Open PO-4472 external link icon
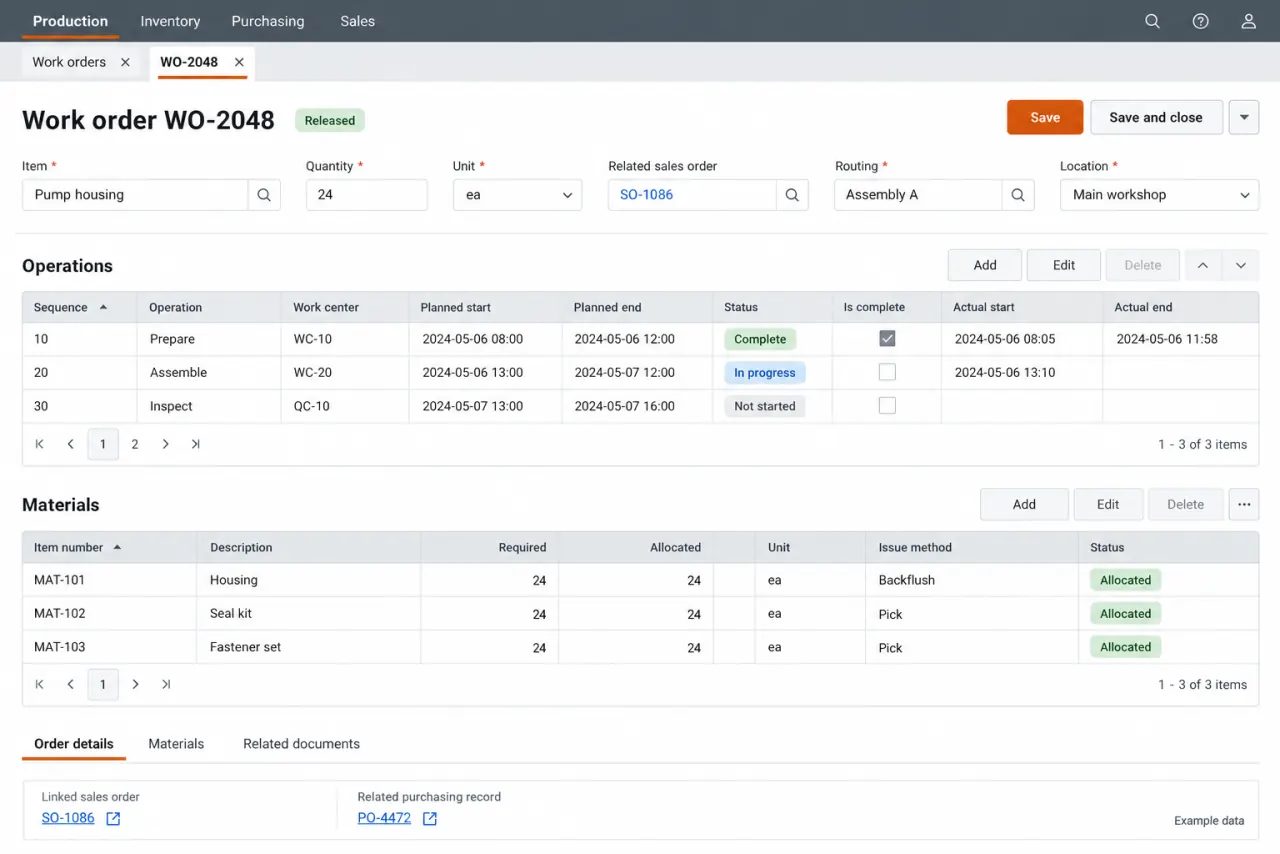 click(x=430, y=819)
